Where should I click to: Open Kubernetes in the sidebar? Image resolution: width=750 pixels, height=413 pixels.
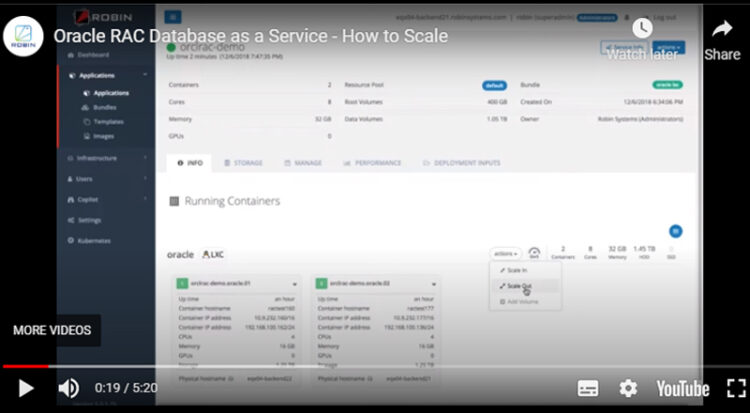pyautogui.click(x=89, y=241)
